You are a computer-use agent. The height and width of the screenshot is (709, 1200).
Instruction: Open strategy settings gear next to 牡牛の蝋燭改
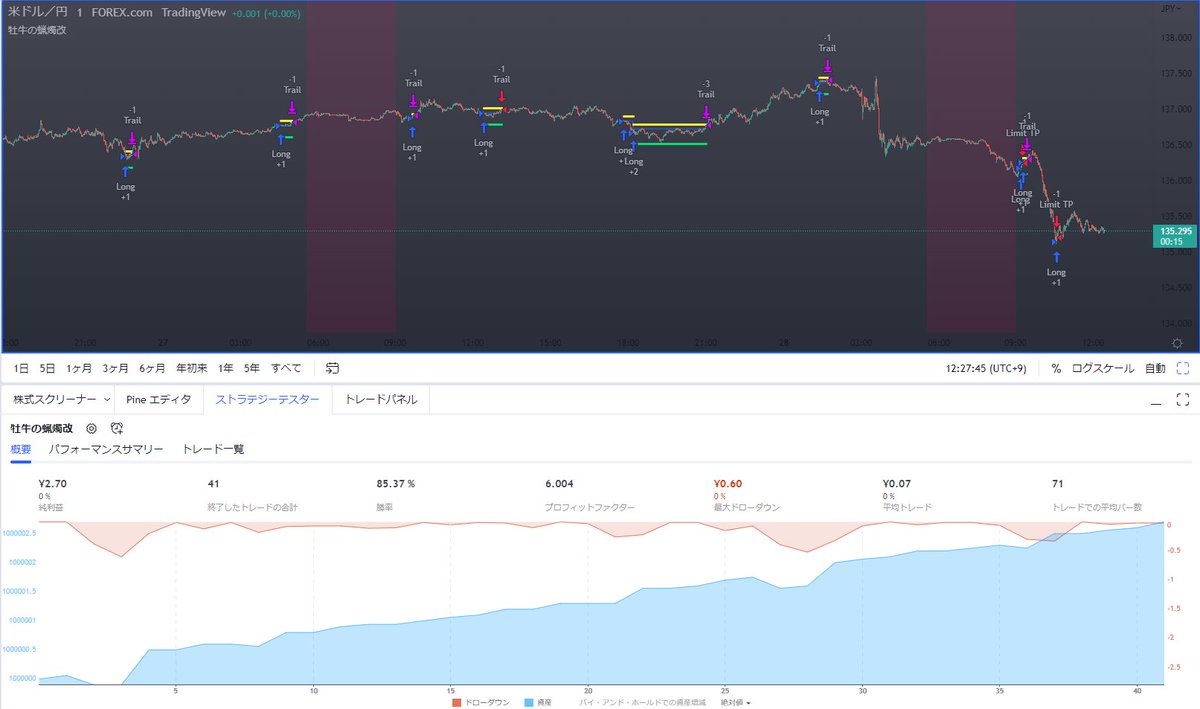pos(90,427)
